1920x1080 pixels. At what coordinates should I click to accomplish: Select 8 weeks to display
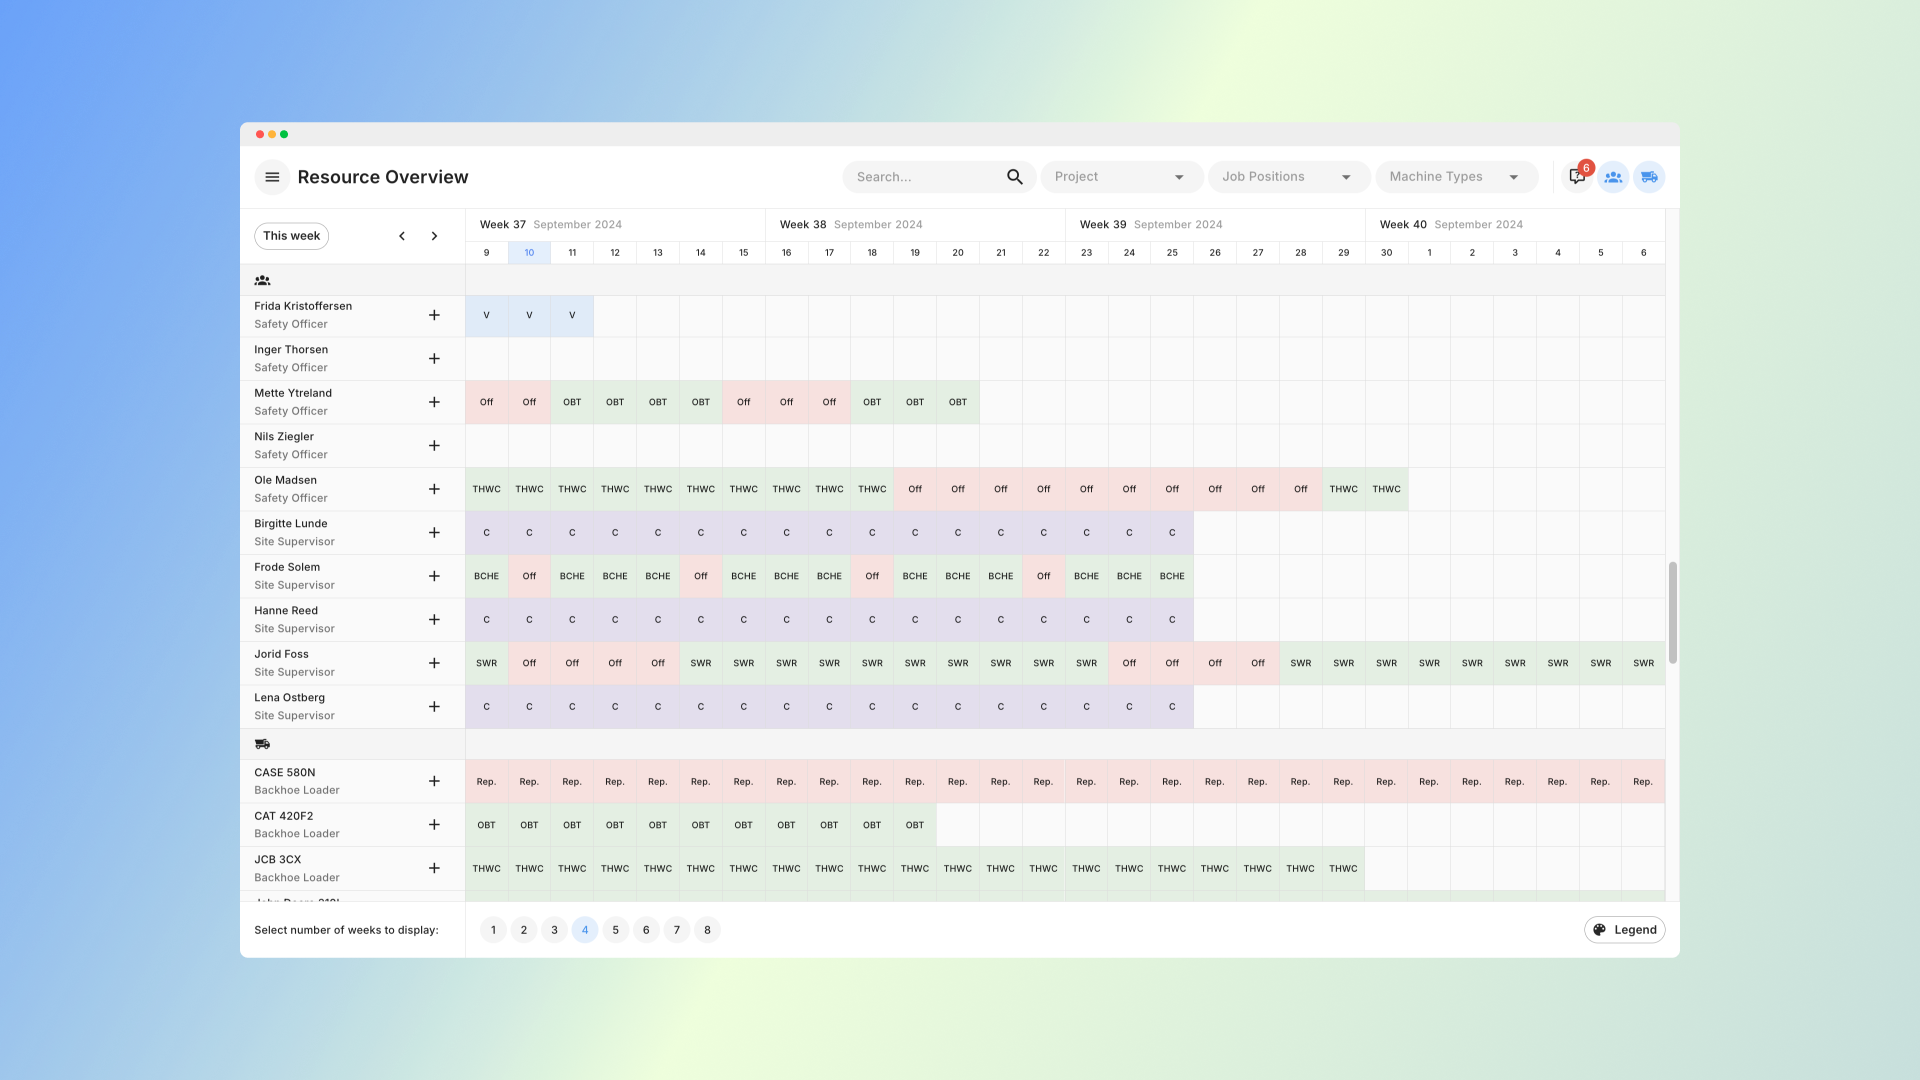point(707,930)
